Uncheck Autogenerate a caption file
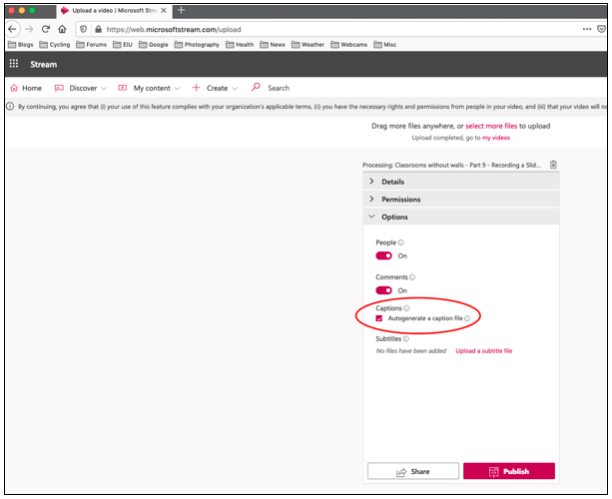 tap(379, 319)
